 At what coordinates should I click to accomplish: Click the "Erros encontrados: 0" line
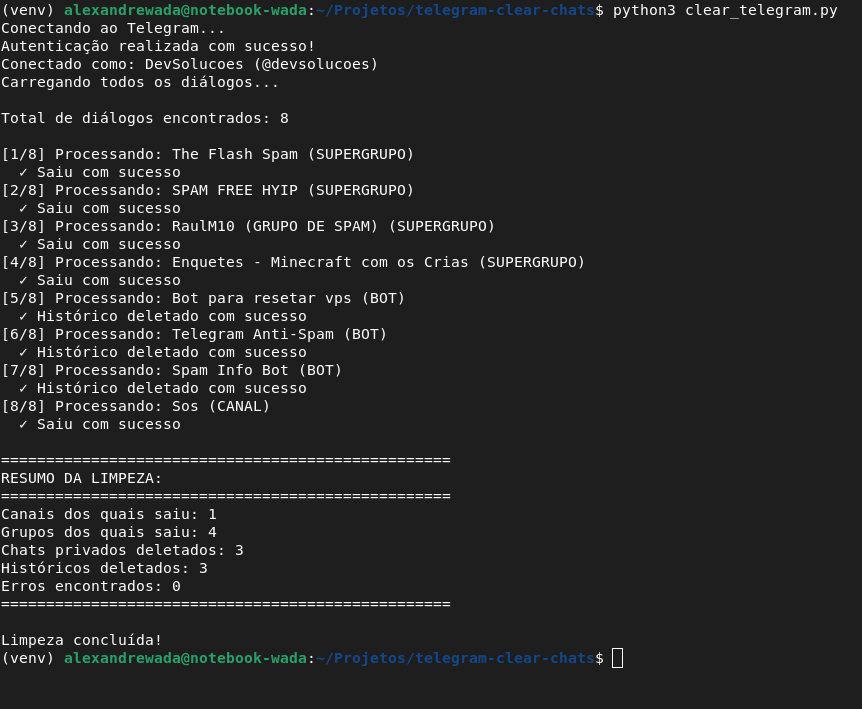click(x=91, y=586)
